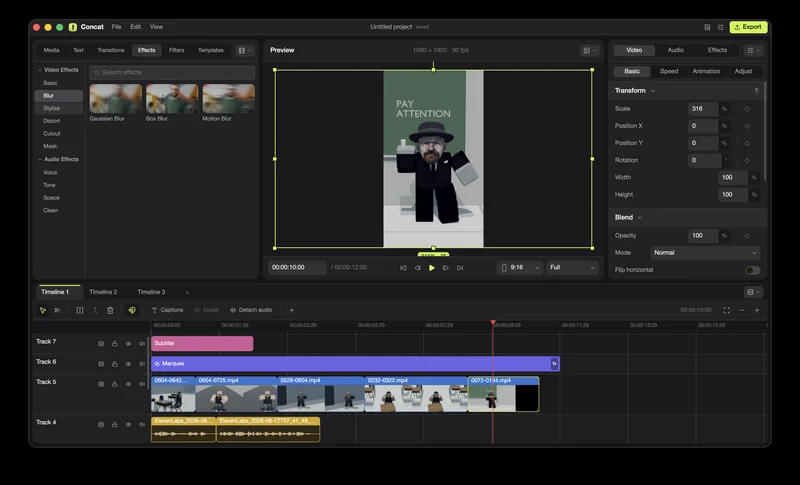Lock Track 7
Image resolution: width=800 pixels, height=485 pixels.
click(115, 344)
